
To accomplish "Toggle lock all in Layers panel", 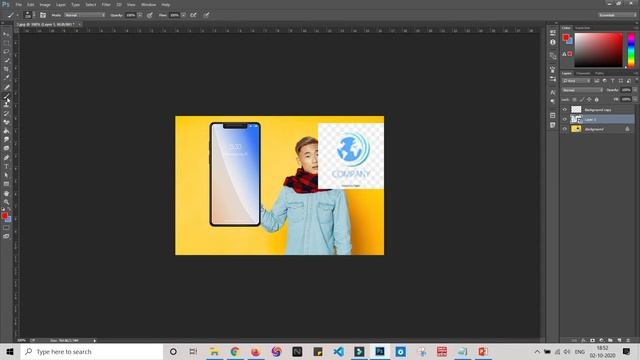I will coord(596,100).
